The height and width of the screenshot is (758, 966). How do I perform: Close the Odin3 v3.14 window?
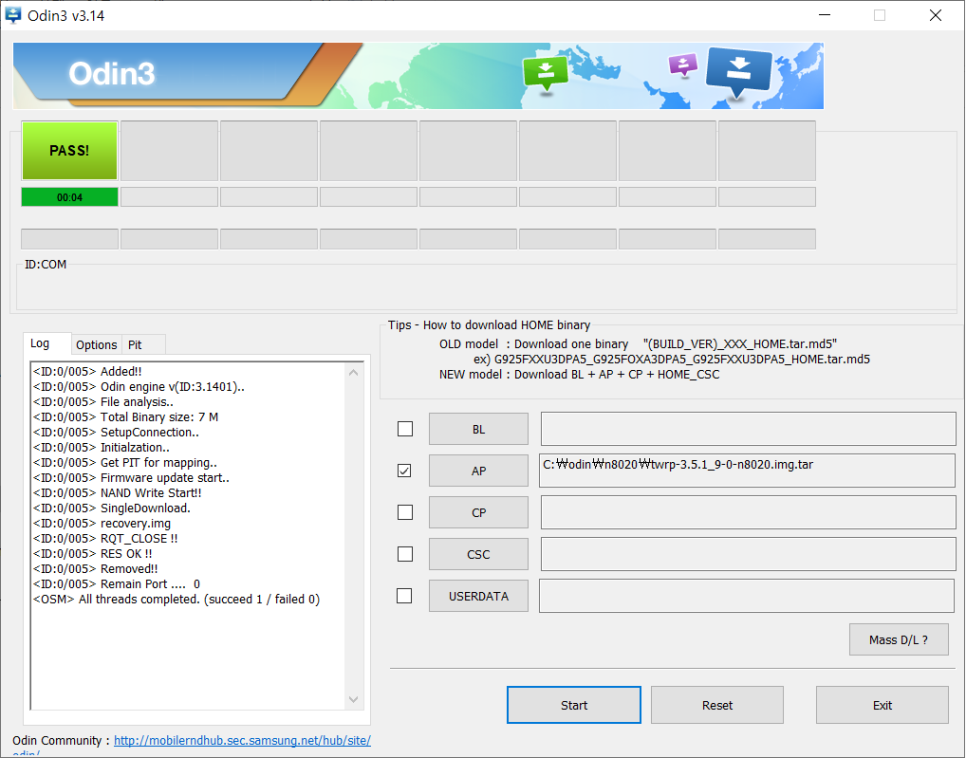pyautogui.click(x=935, y=15)
